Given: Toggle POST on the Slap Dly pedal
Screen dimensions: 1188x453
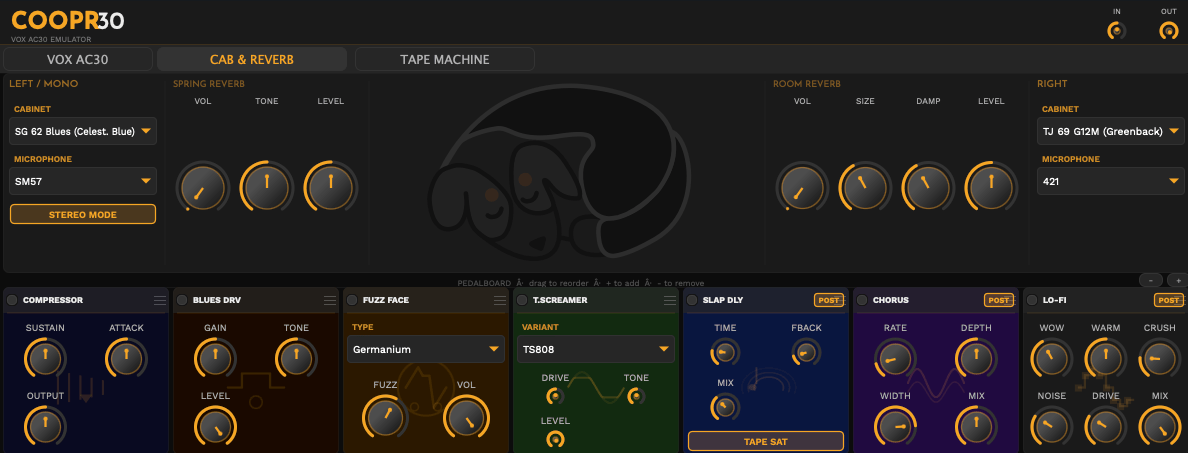Looking at the screenshot, I should (829, 300).
